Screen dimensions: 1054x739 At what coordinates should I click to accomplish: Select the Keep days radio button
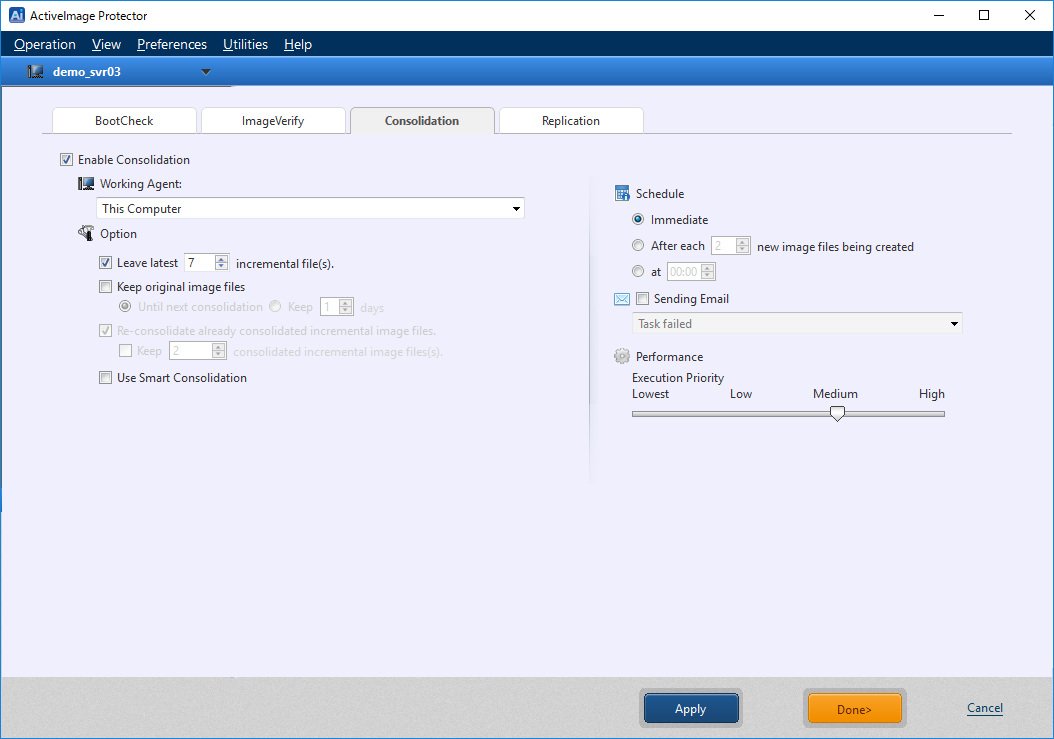275,307
